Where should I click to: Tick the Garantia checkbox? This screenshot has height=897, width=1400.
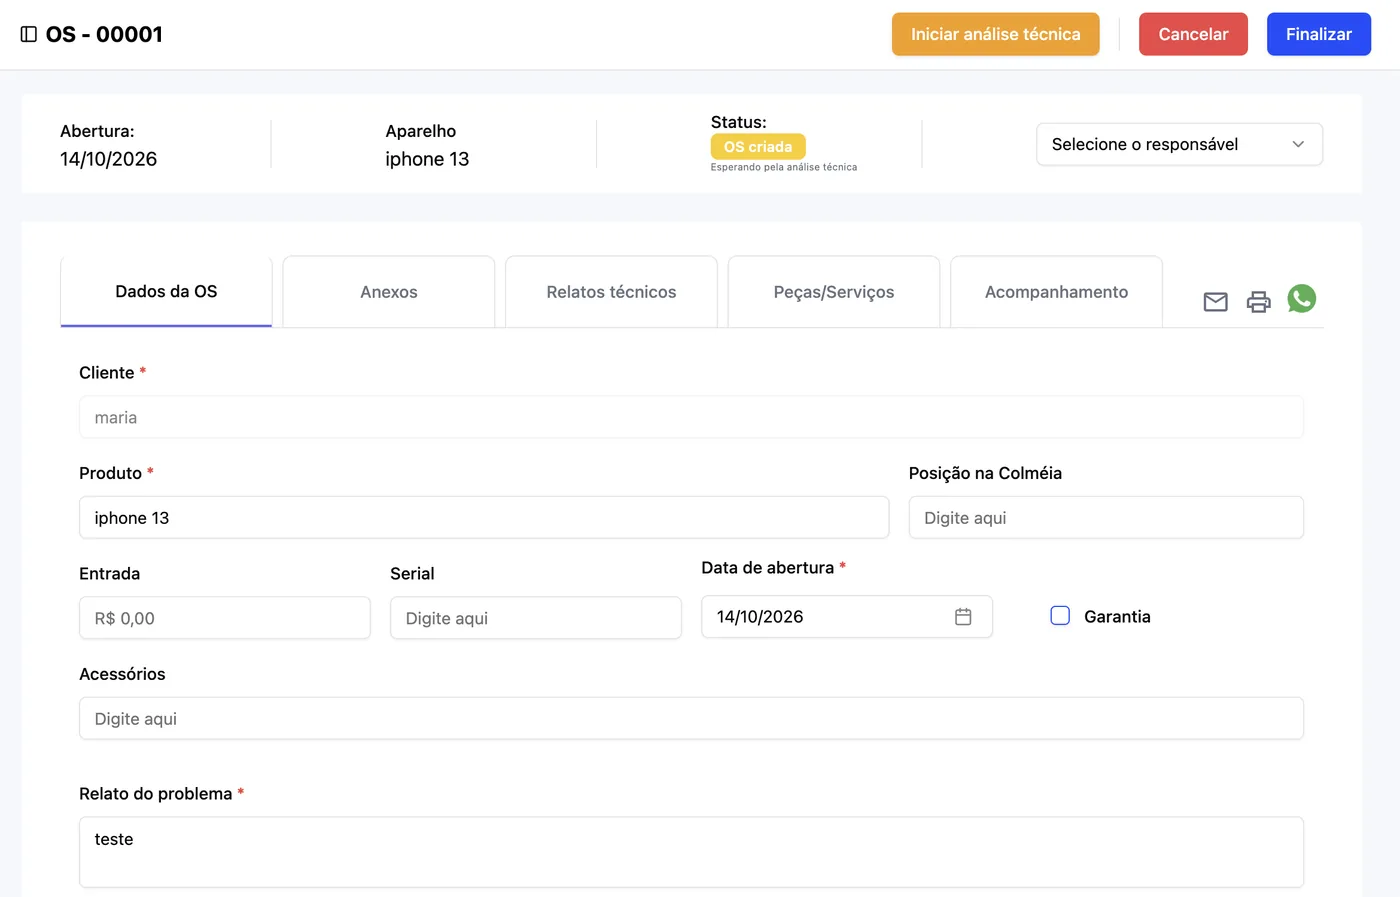(x=1060, y=616)
